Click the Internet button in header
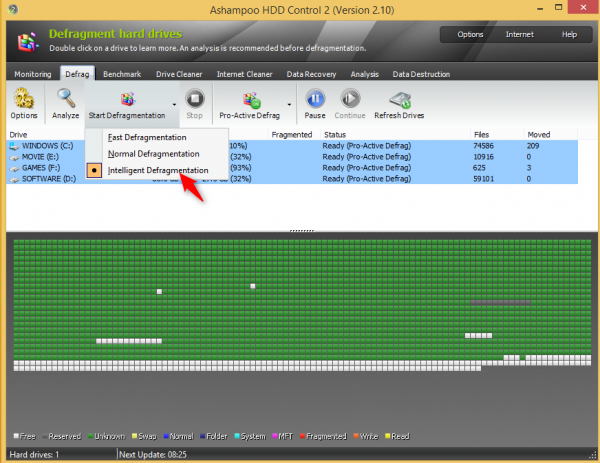Screen dimensions: 600x463 [520, 34]
